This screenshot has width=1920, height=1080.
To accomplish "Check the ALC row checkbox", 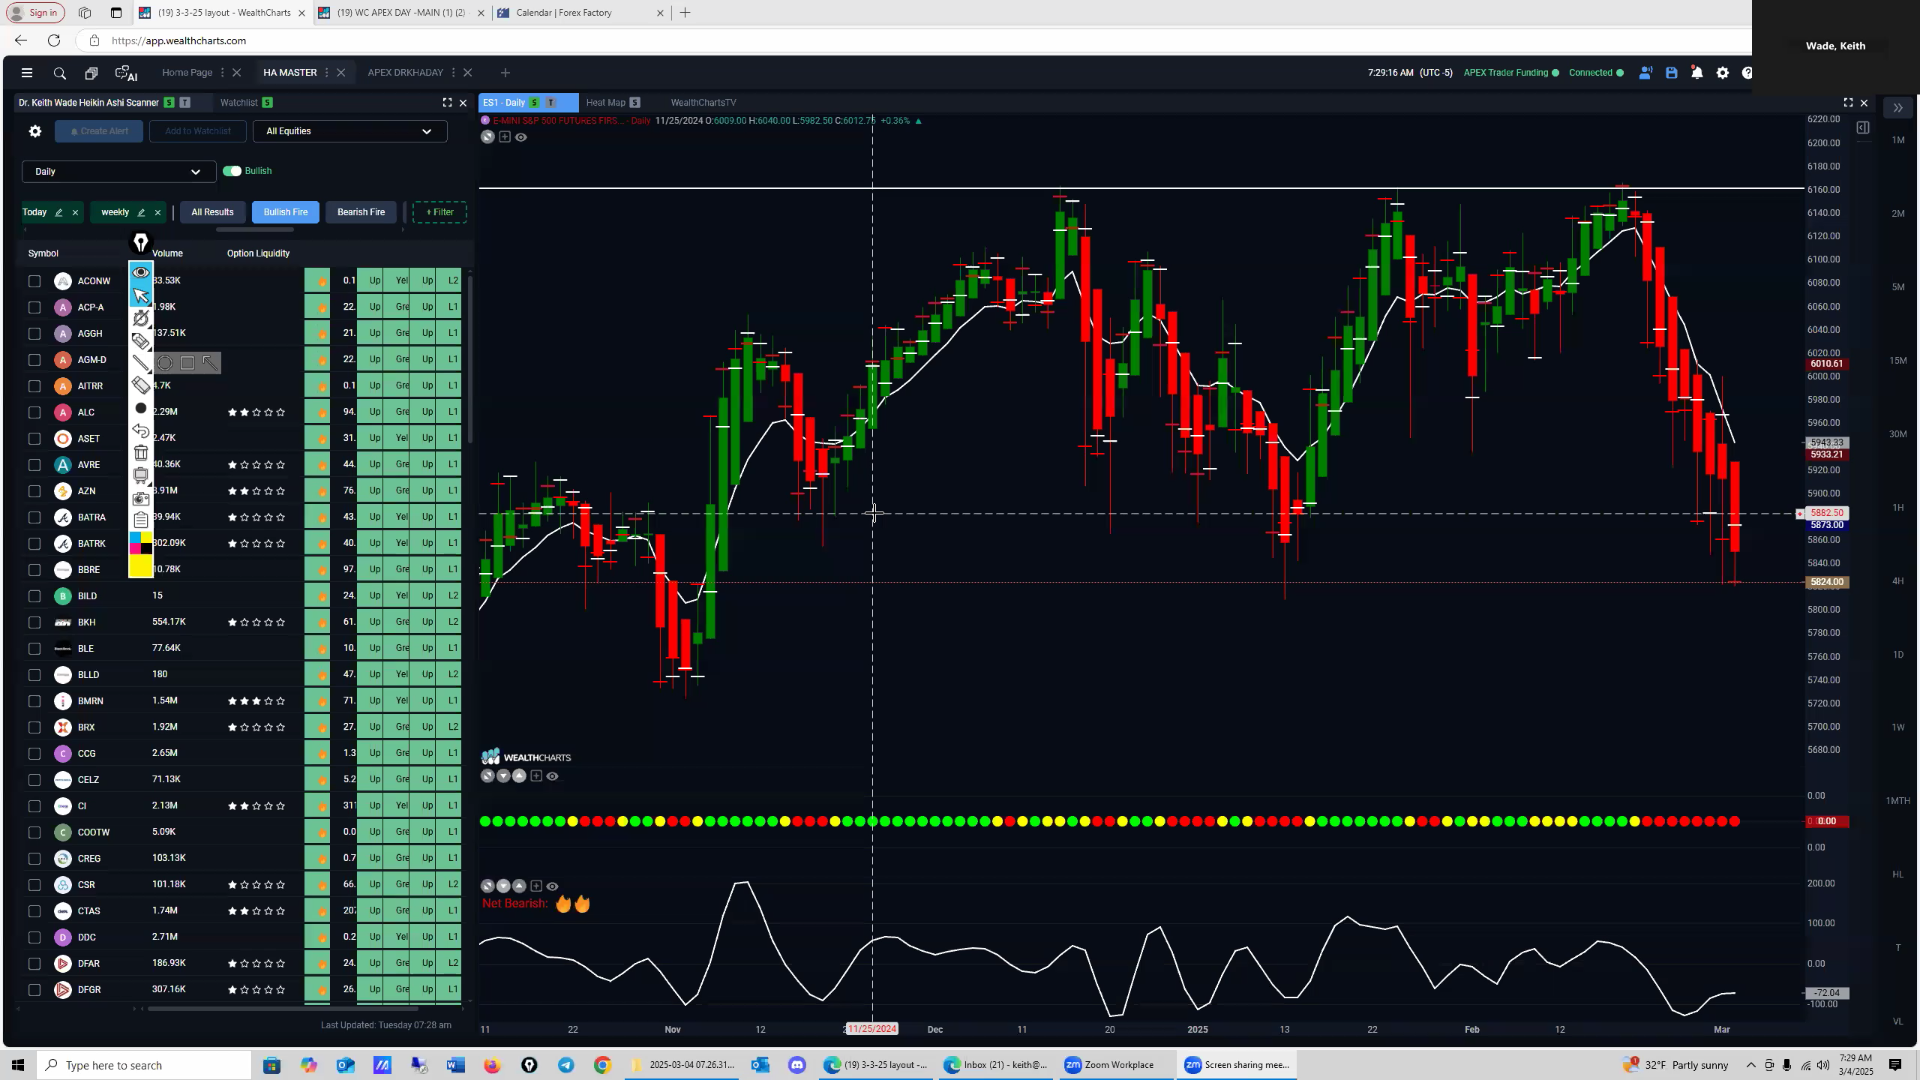I will [x=34, y=412].
